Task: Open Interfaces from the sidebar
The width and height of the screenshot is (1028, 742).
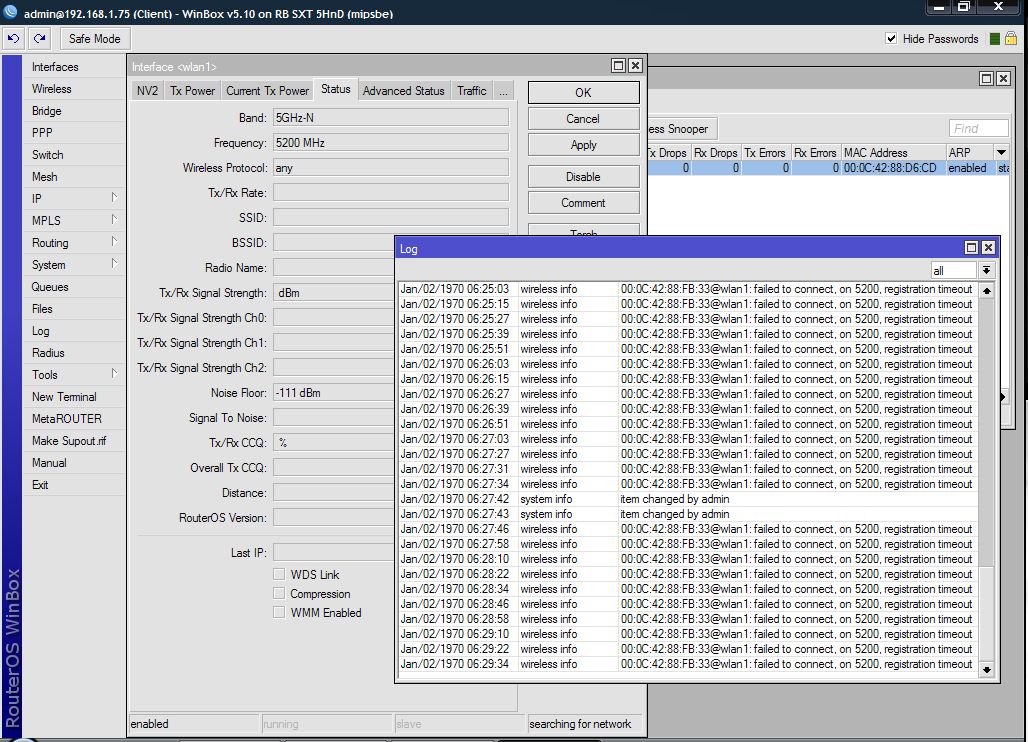Action: (x=73, y=67)
